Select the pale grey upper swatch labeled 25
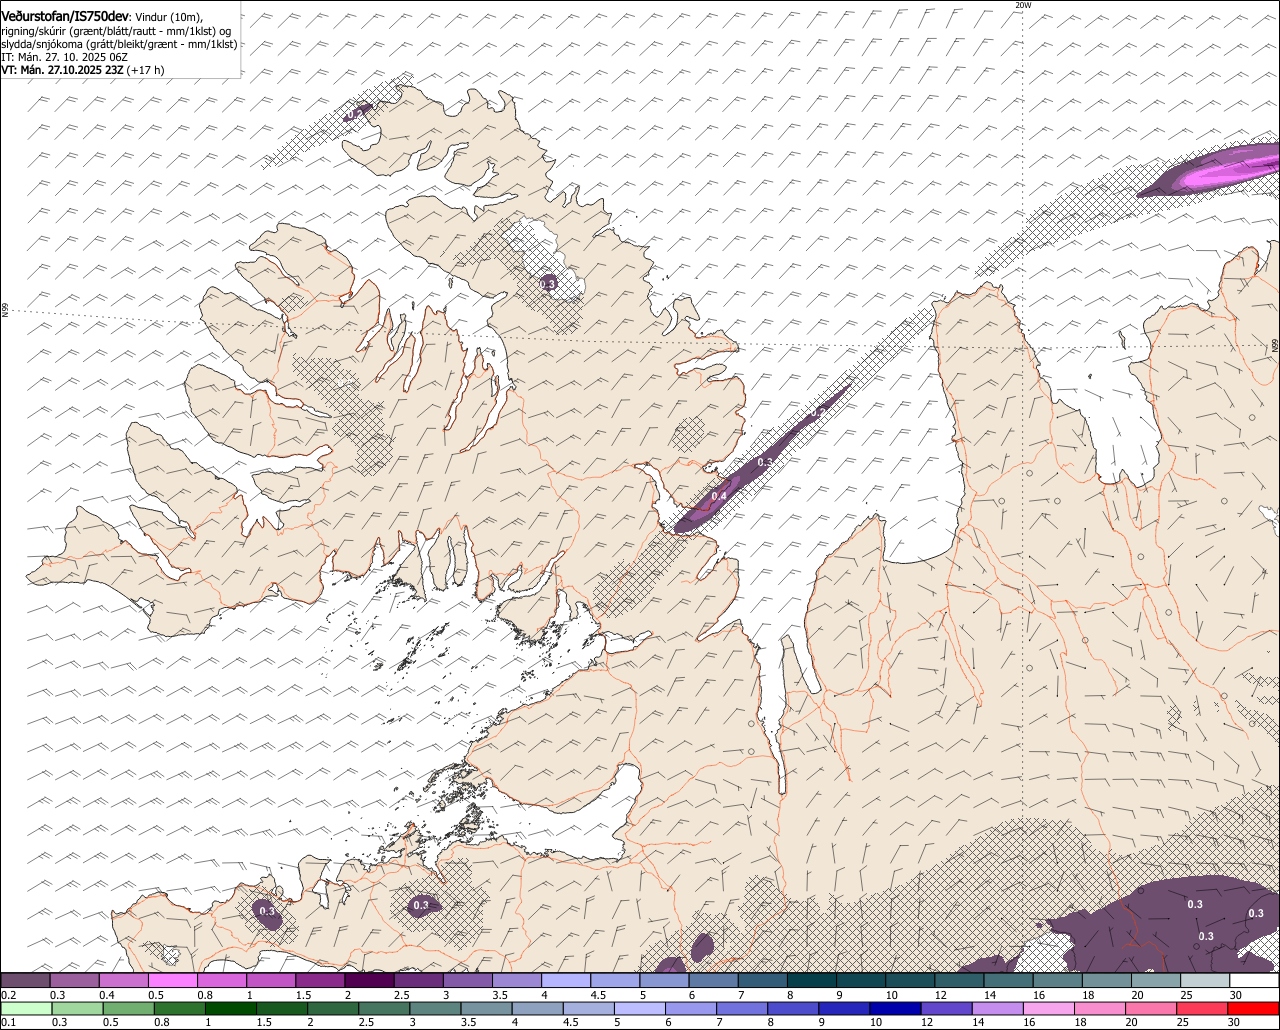Image resolution: width=1280 pixels, height=1030 pixels. pyautogui.click(x=1206, y=980)
